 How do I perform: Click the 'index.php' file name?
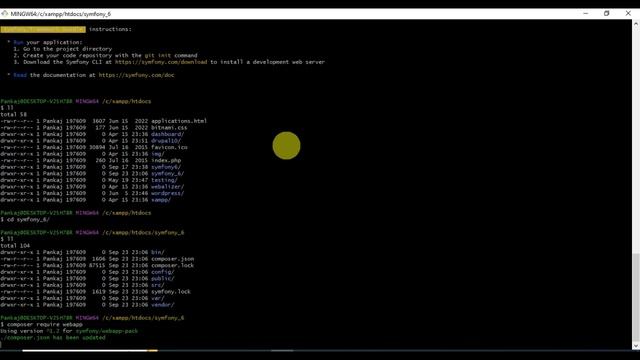[166, 160]
